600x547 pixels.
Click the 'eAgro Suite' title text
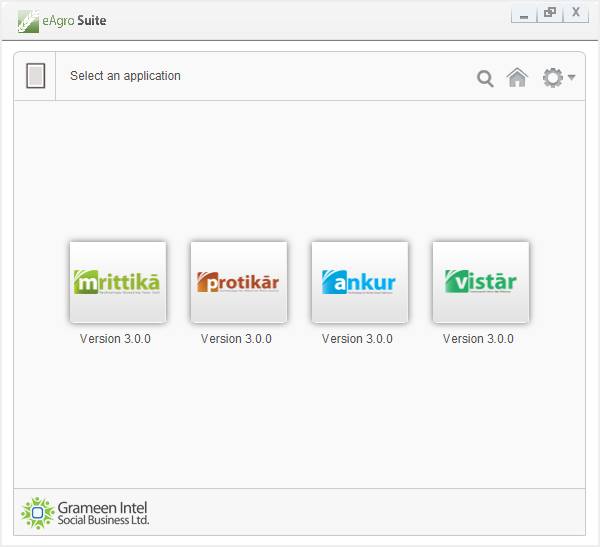click(x=74, y=20)
